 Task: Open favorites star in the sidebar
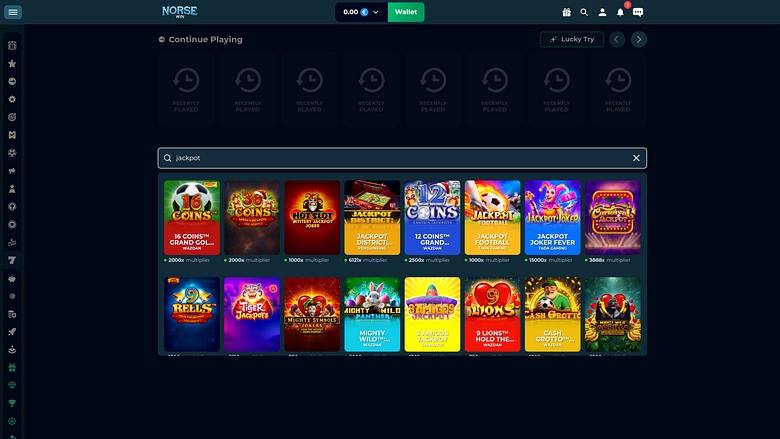click(12, 64)
